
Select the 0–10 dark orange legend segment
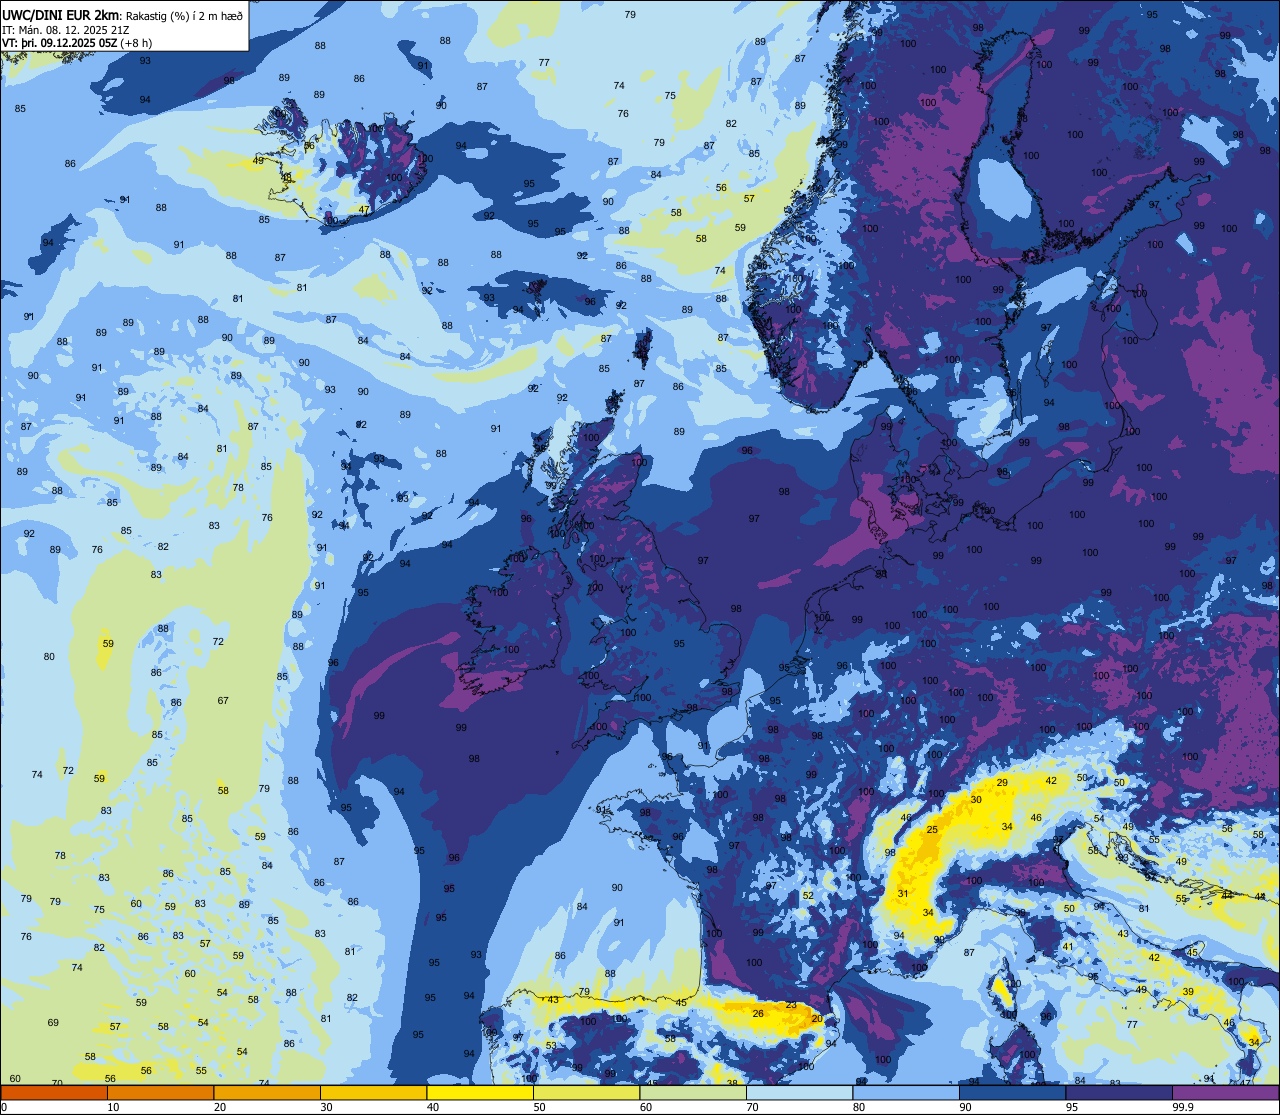tap(54, 1092)
